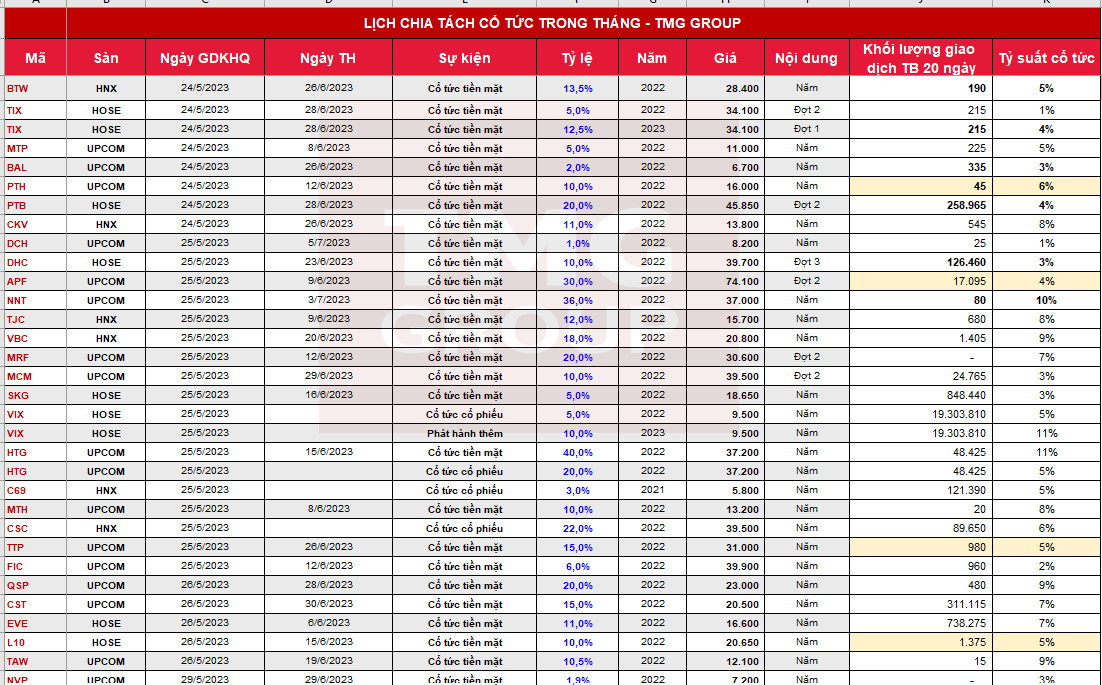Click the 'Đợt 3' cell for DHC
The height and width of the screenshot is (685, 1102).
click(x=806, y=262)
